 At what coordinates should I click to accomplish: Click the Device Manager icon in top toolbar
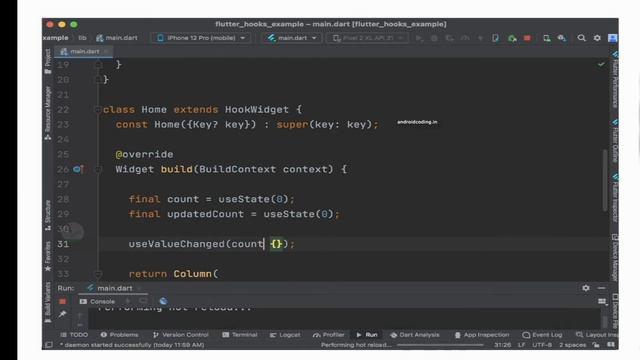(547, 38)
